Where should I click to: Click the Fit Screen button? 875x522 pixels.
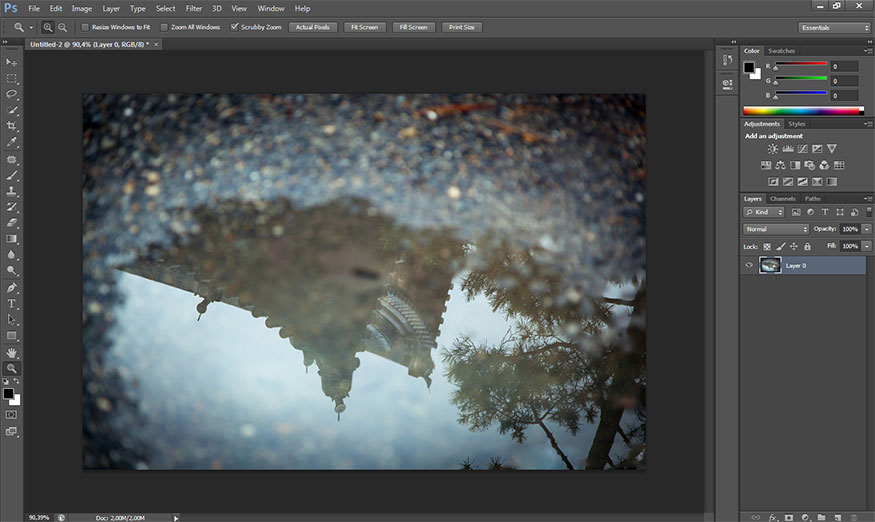pyautogui.click(x=365, y=27)
